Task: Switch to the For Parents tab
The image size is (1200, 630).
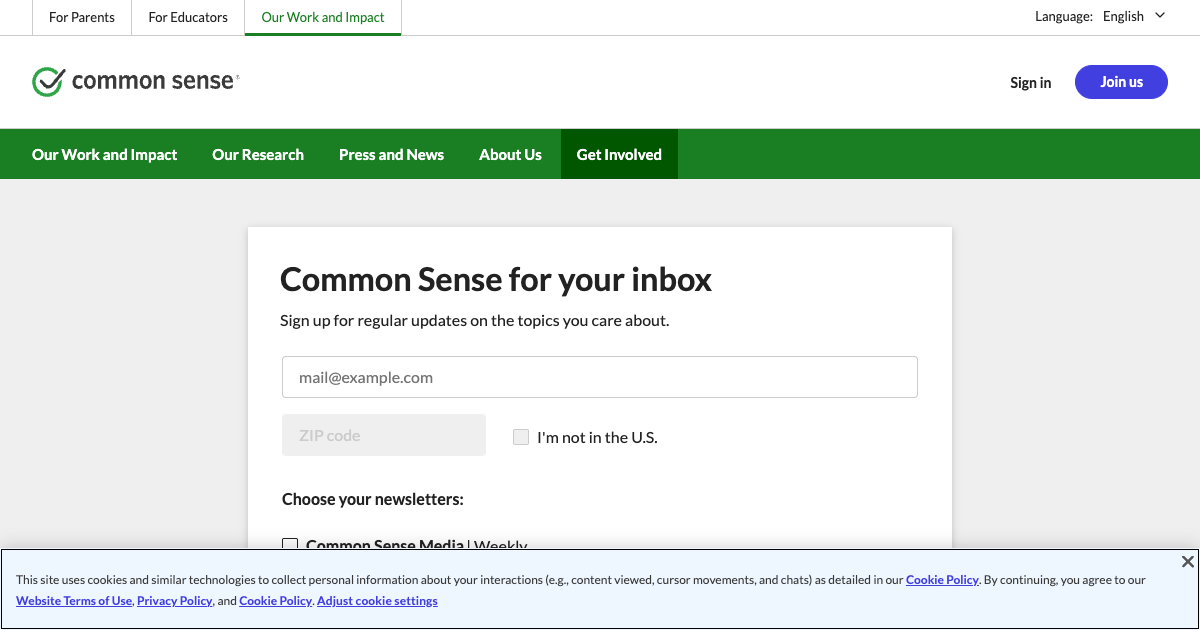Action: pyautogui.click(x=82, y=17)
